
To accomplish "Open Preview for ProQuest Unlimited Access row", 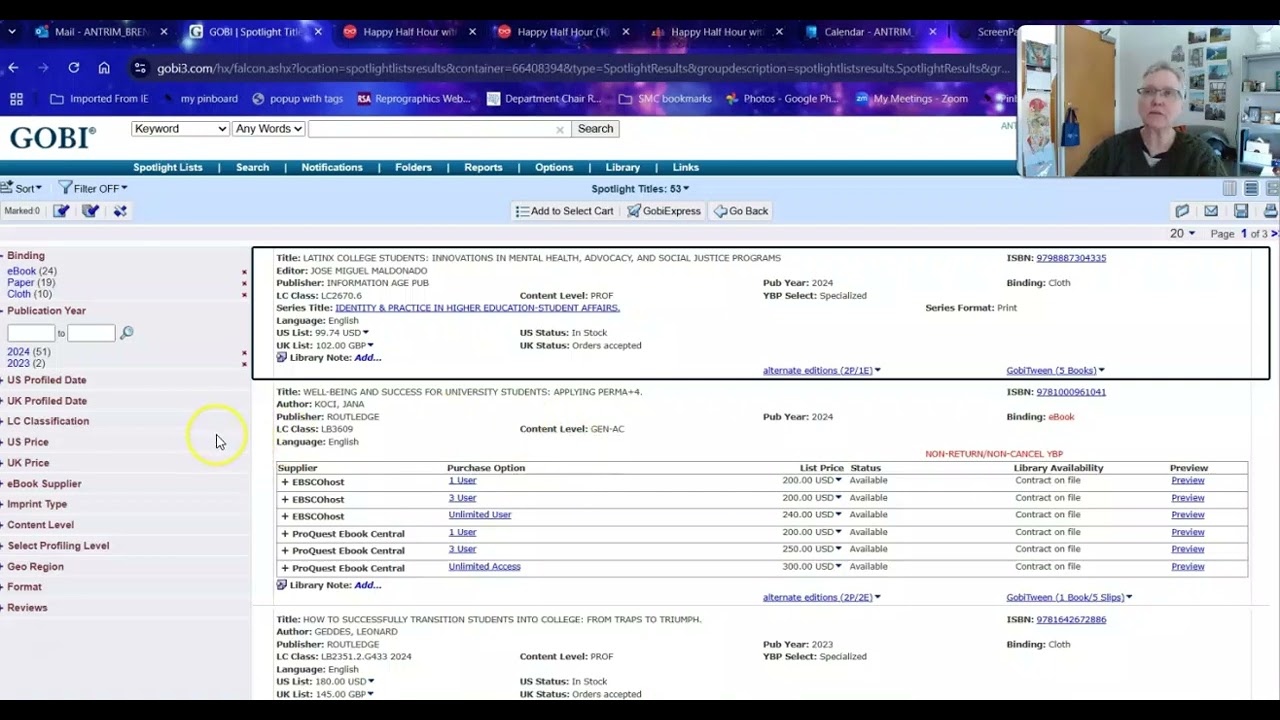I will [1188, 567].
